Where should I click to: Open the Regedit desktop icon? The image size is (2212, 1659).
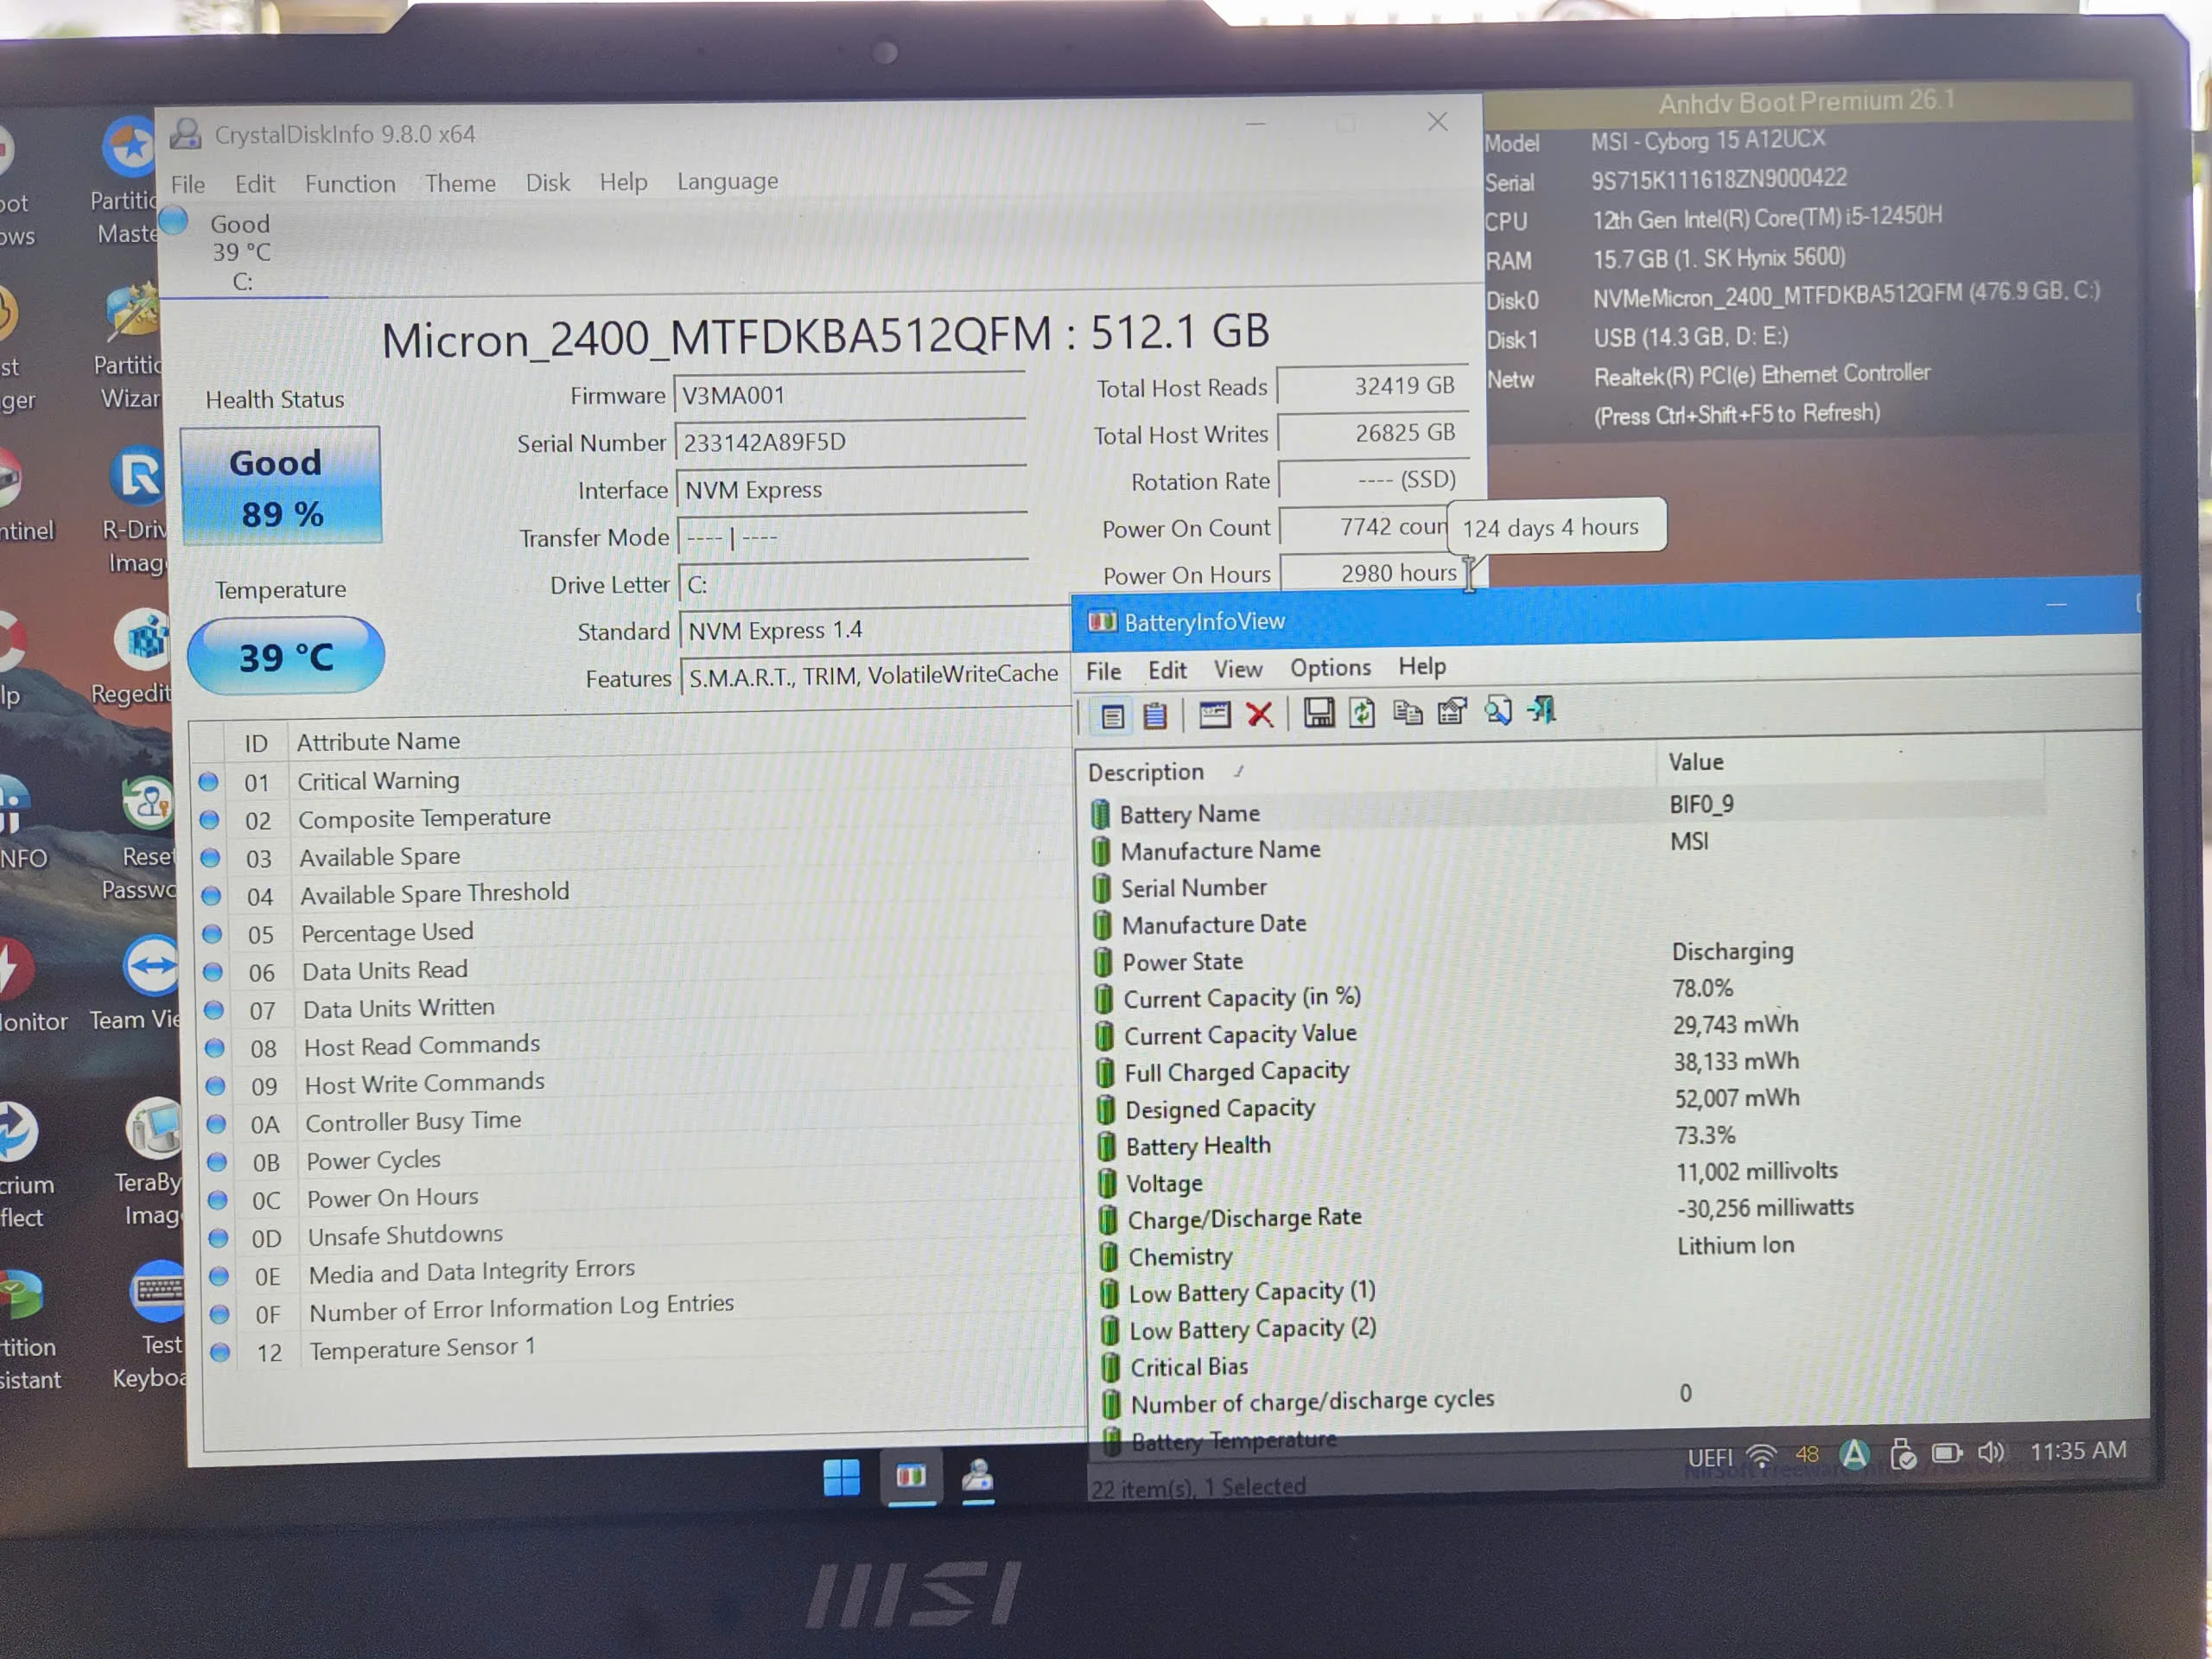click(x=133, y=658)
